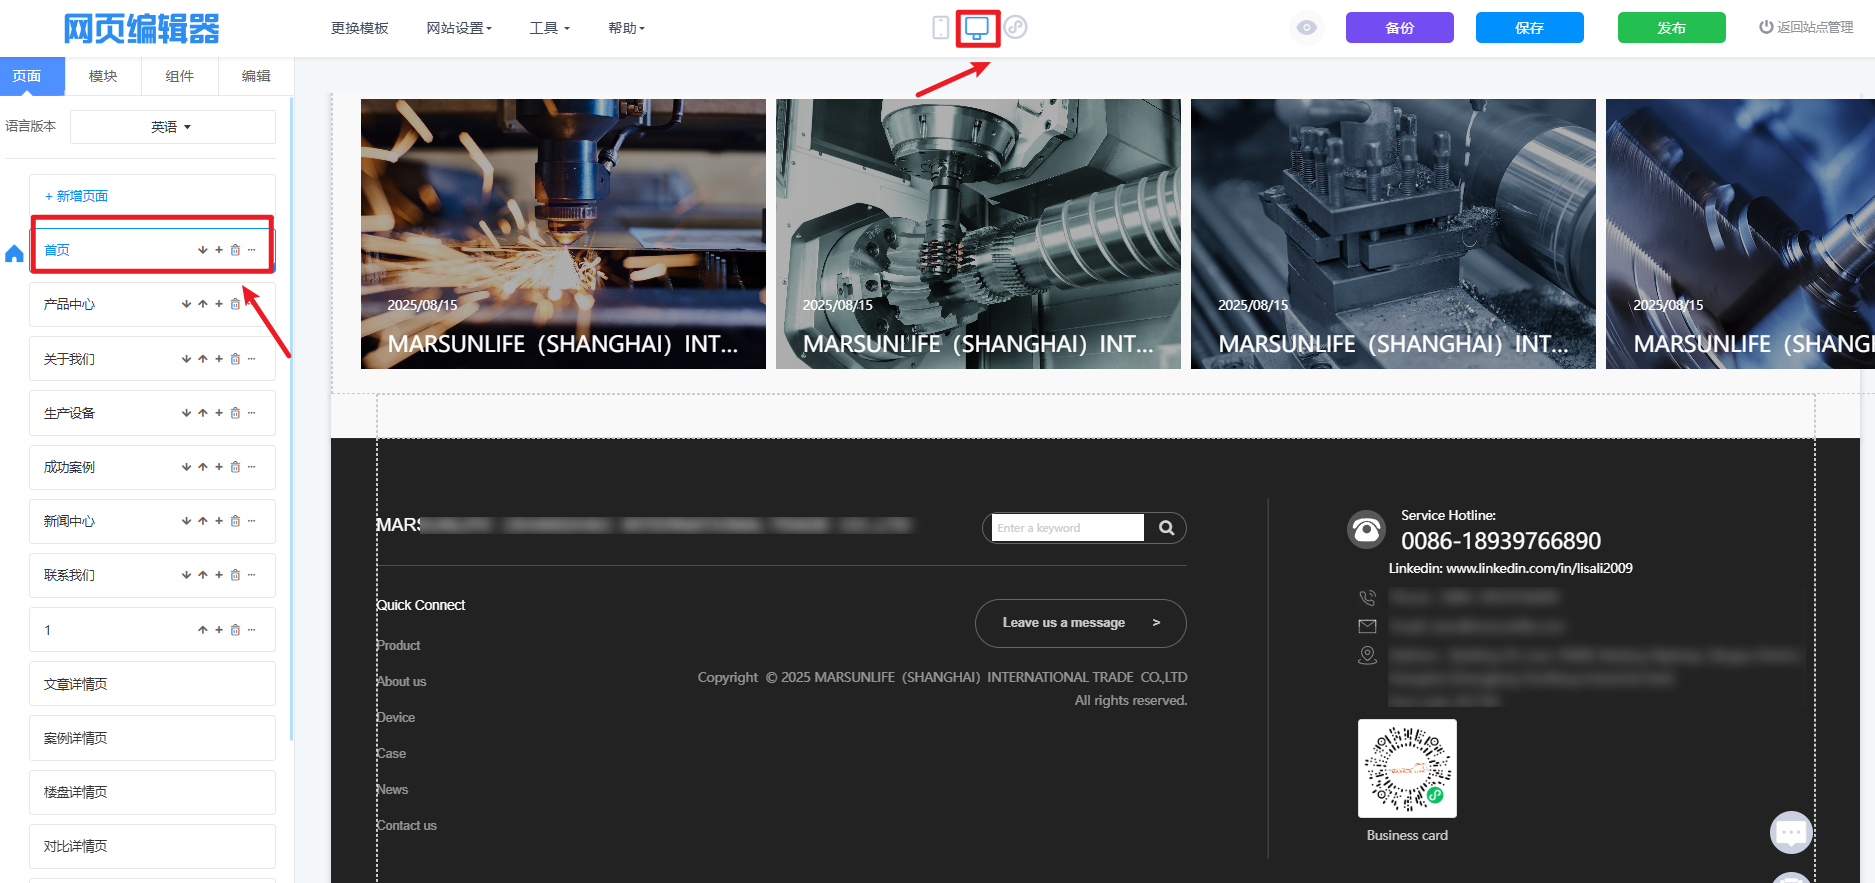
Task: Open the 案例详情页 page
Action: (x=152, y=738)
